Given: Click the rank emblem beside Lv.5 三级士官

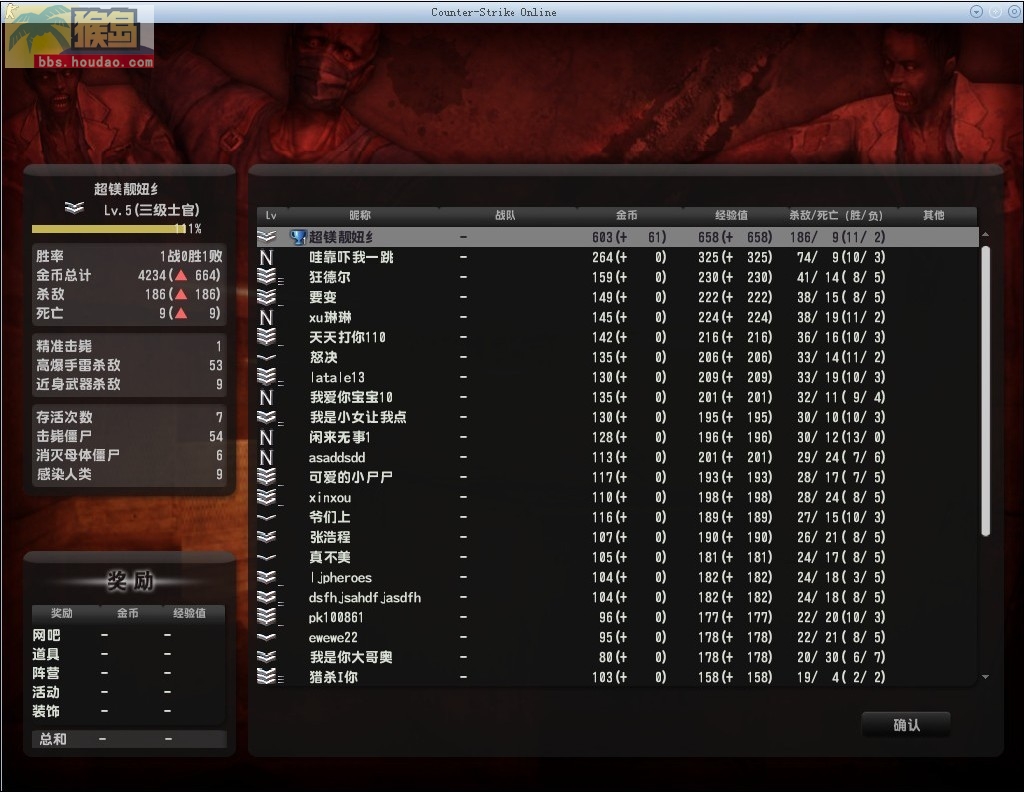Looking at the screenshot, I should click(74, 208).
